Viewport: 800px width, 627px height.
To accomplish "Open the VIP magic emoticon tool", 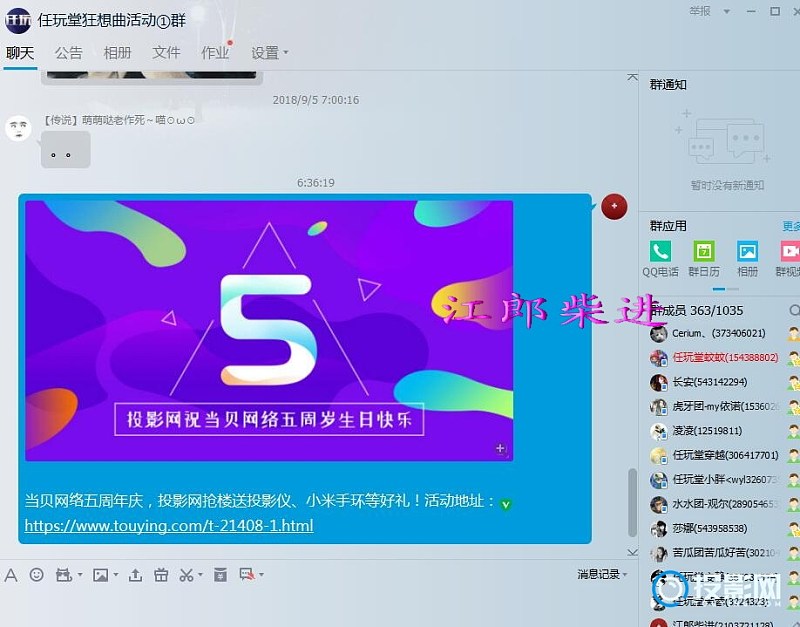I will pos(63,575).
